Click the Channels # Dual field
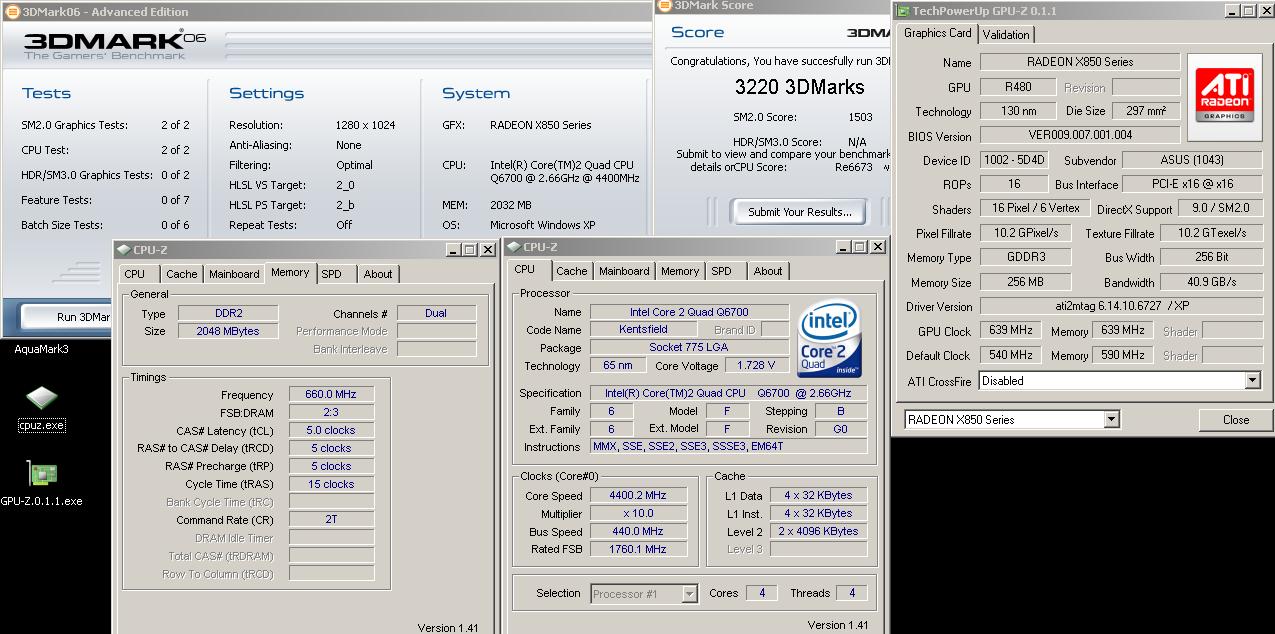 click(436, 313)
